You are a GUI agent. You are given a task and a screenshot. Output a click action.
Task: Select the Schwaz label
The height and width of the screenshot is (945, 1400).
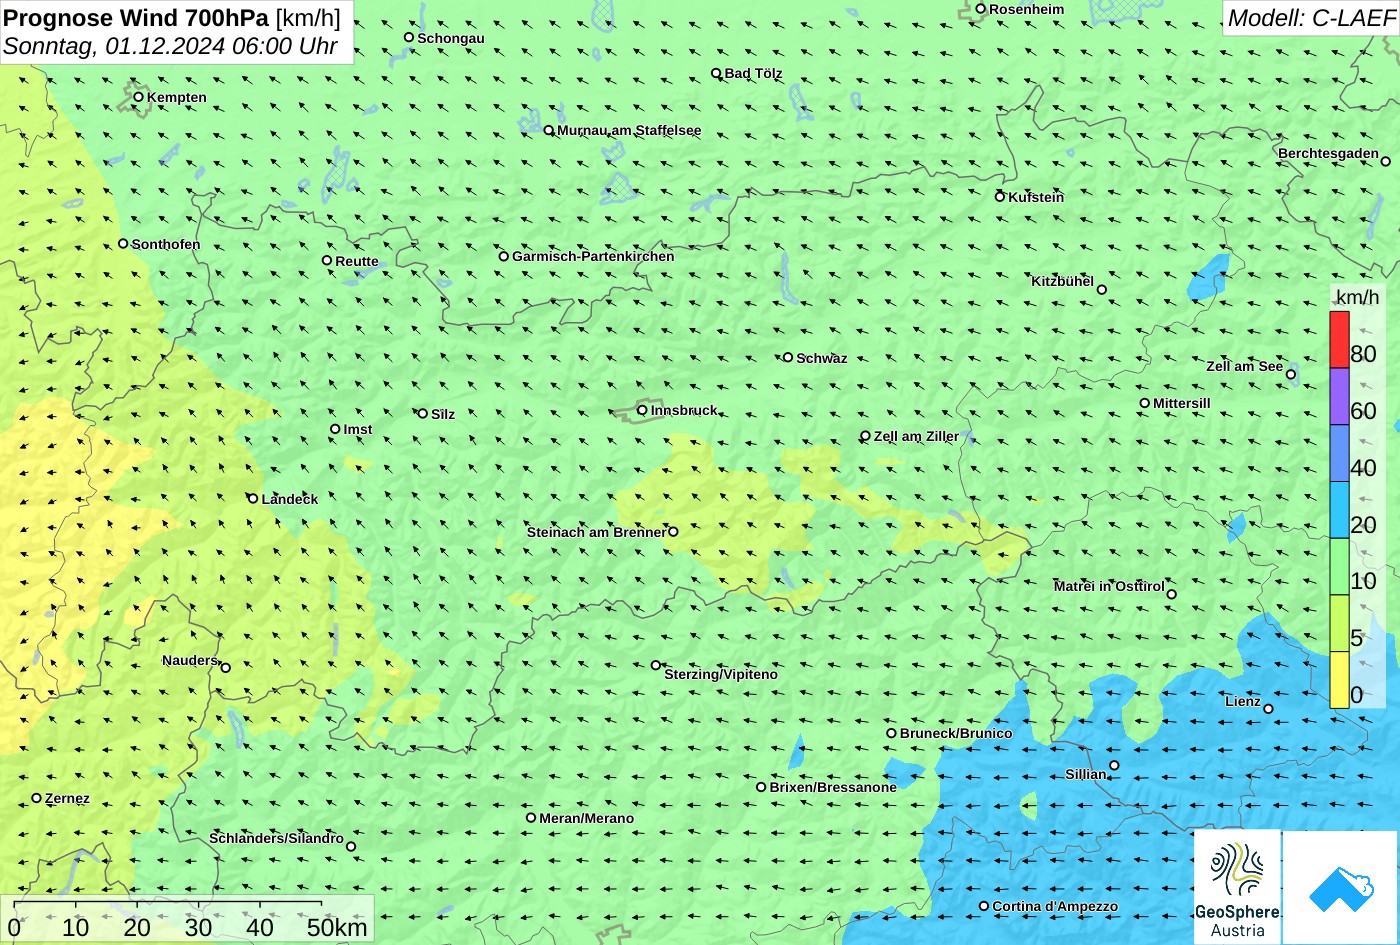tap(822, 358)
